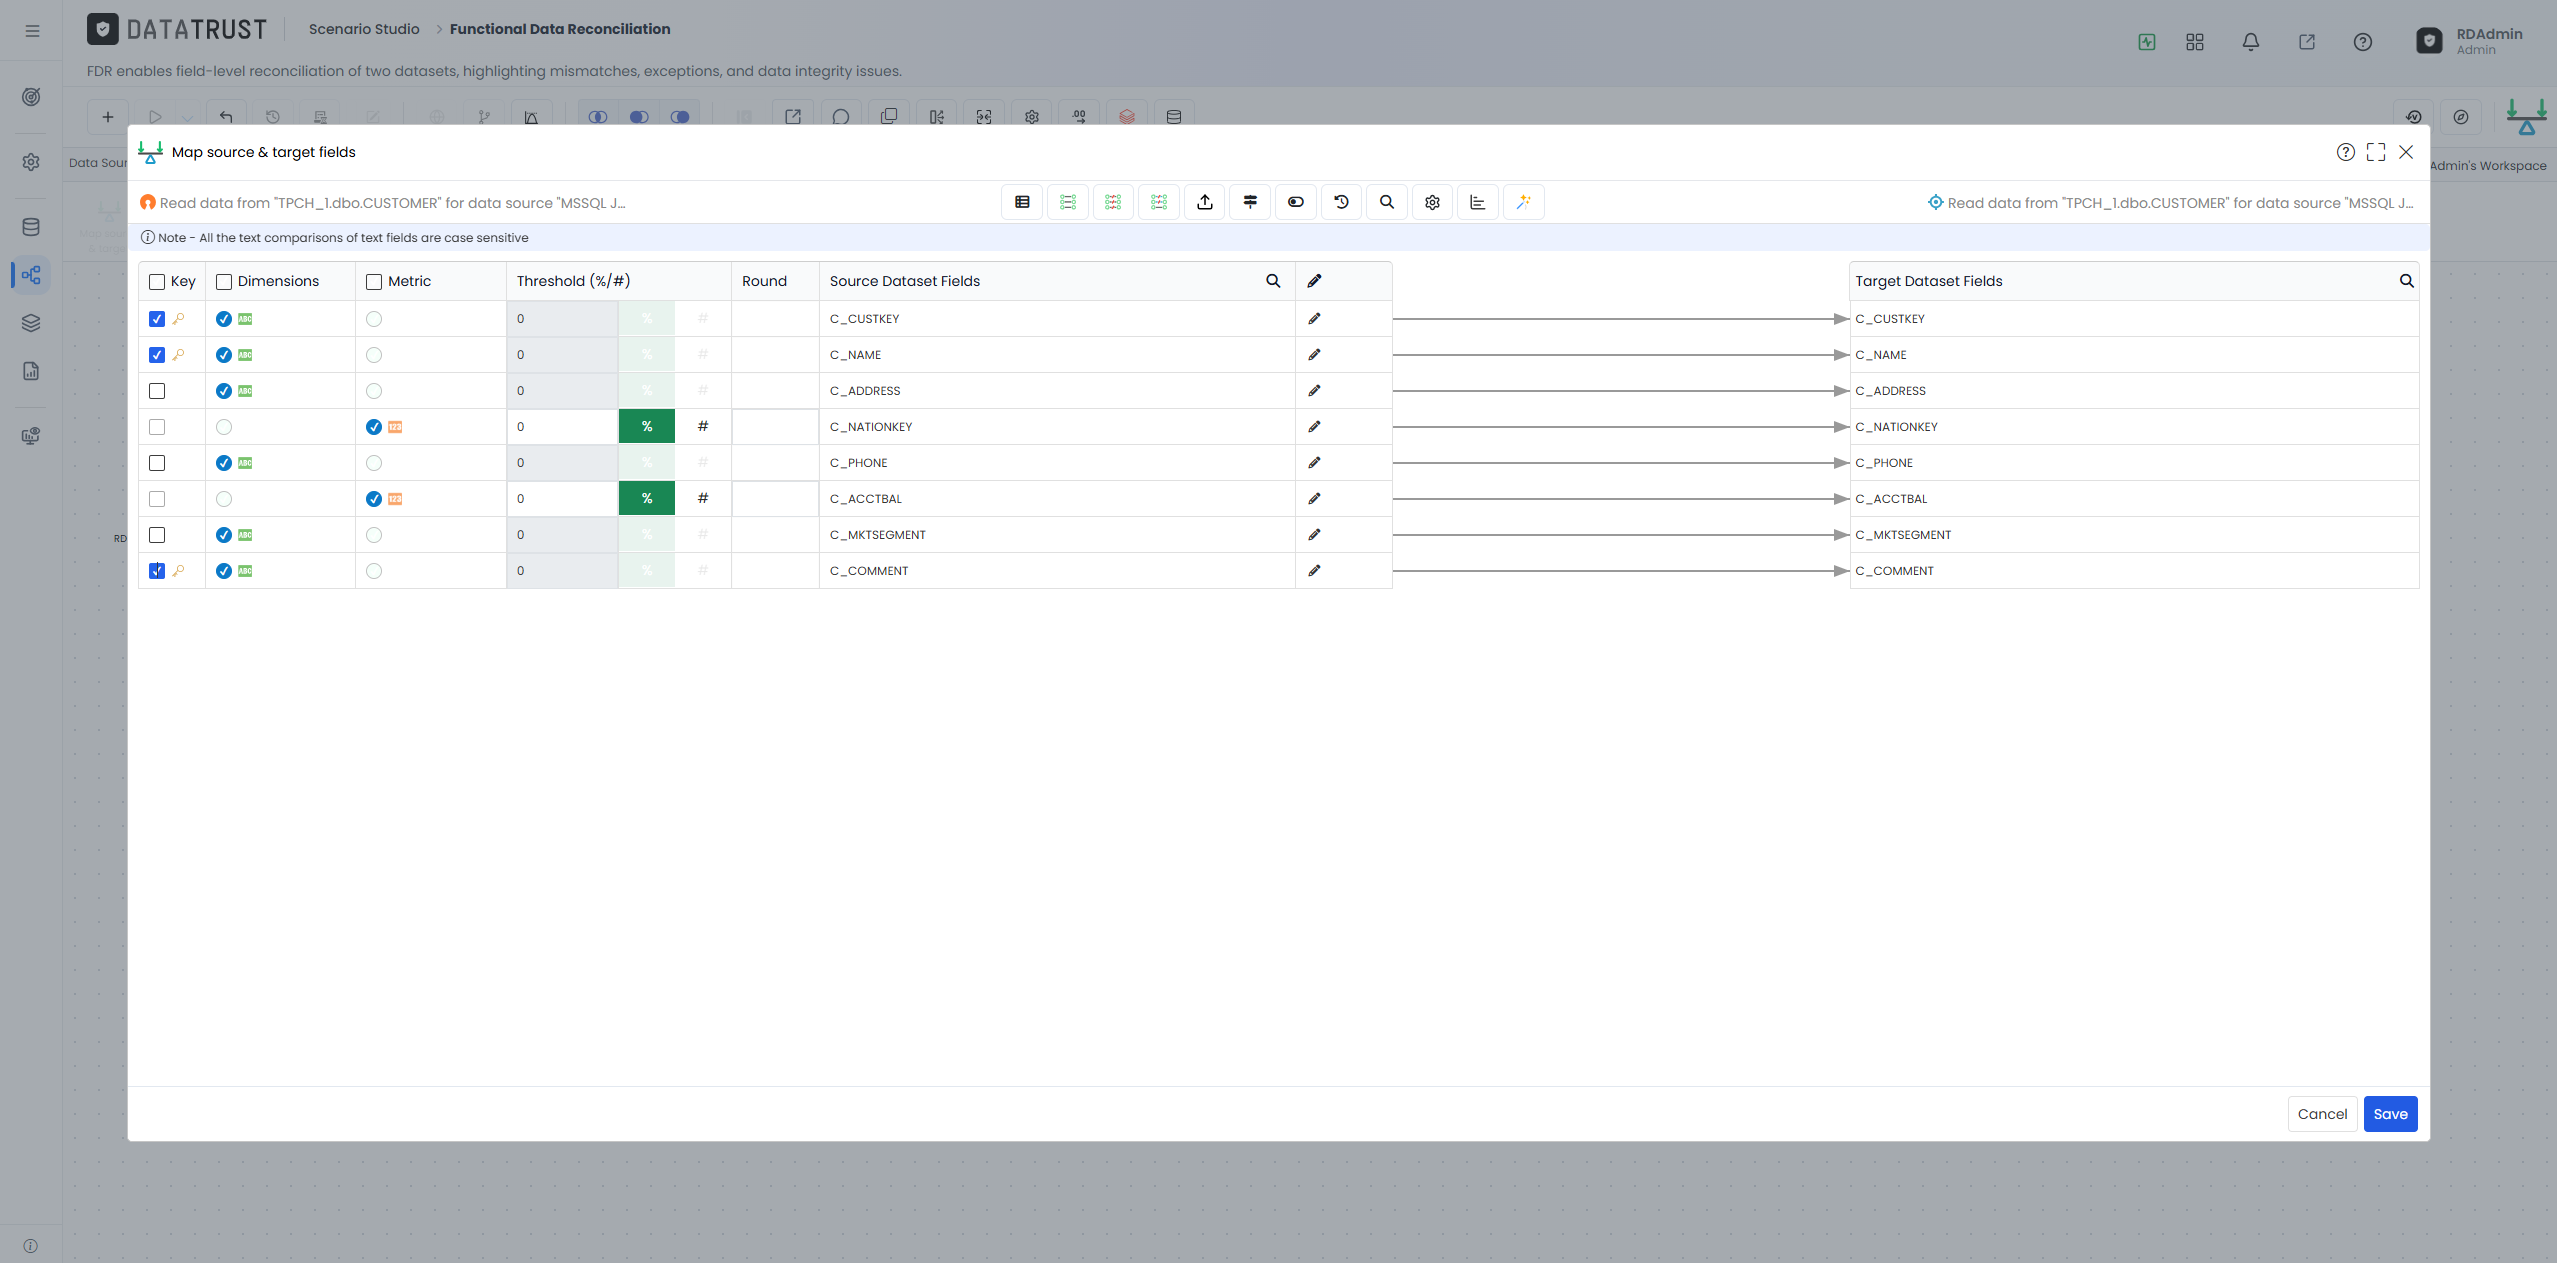Click the Round field for C_NATIONKEY

point(775,427)
